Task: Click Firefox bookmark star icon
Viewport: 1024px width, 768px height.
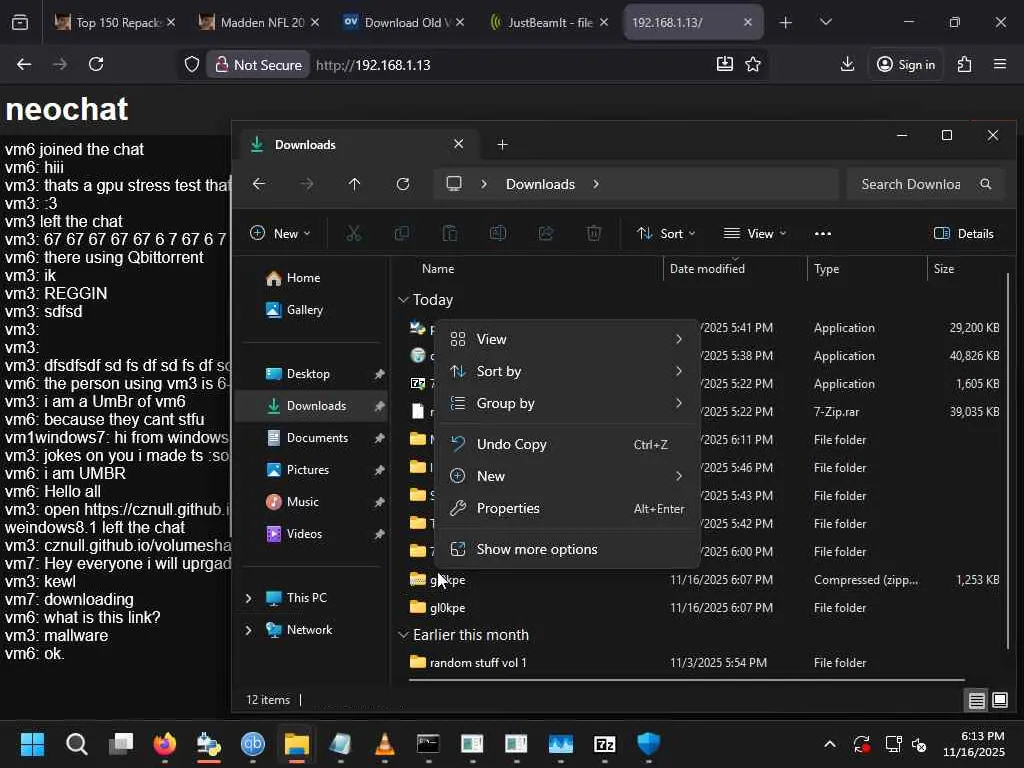Action: coord(753,64)
